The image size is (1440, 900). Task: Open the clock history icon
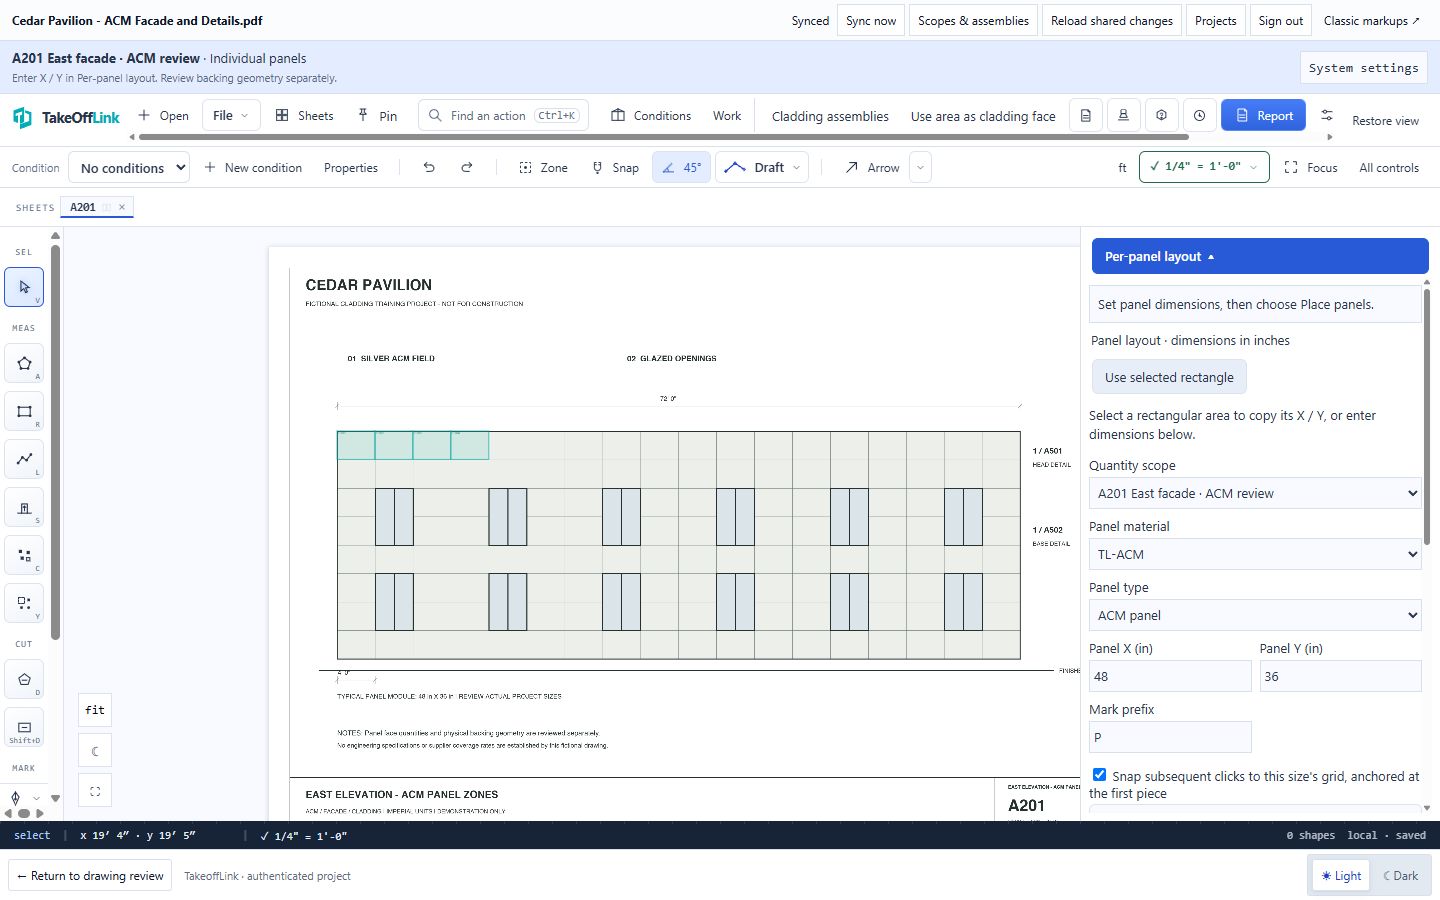pos(1200,116)
